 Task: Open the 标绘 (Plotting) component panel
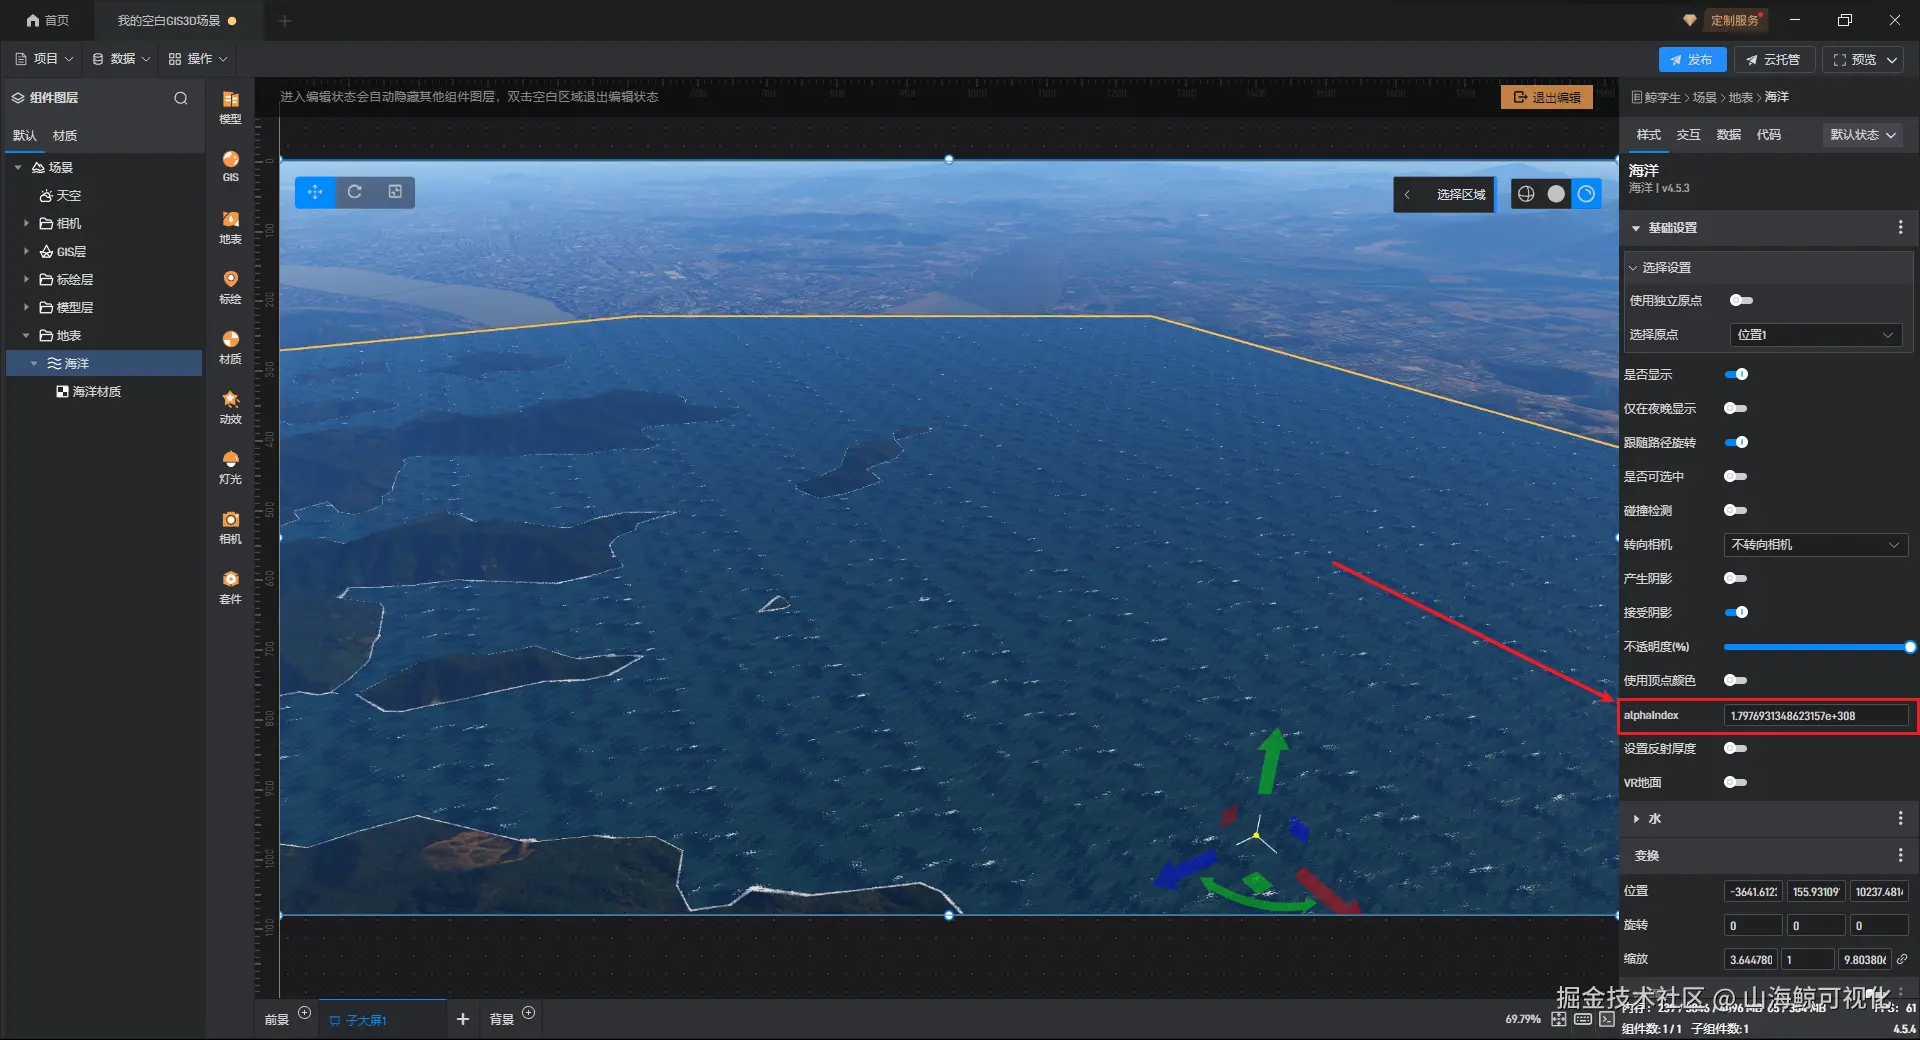[230, 287]
